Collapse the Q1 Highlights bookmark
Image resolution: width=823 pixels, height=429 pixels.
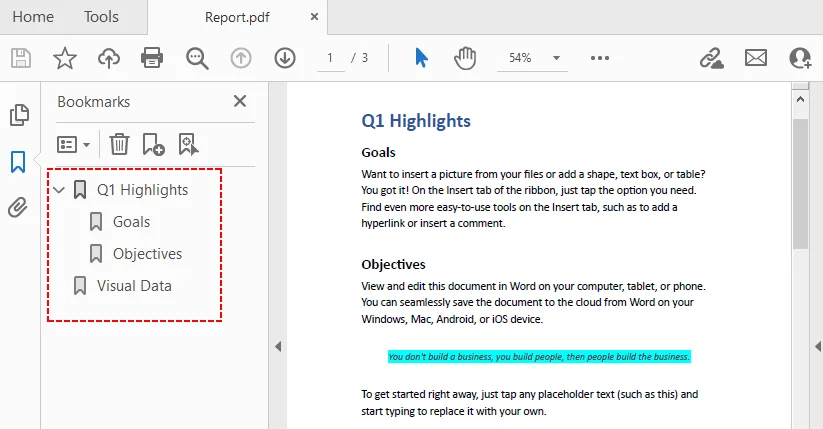(59, 190)
